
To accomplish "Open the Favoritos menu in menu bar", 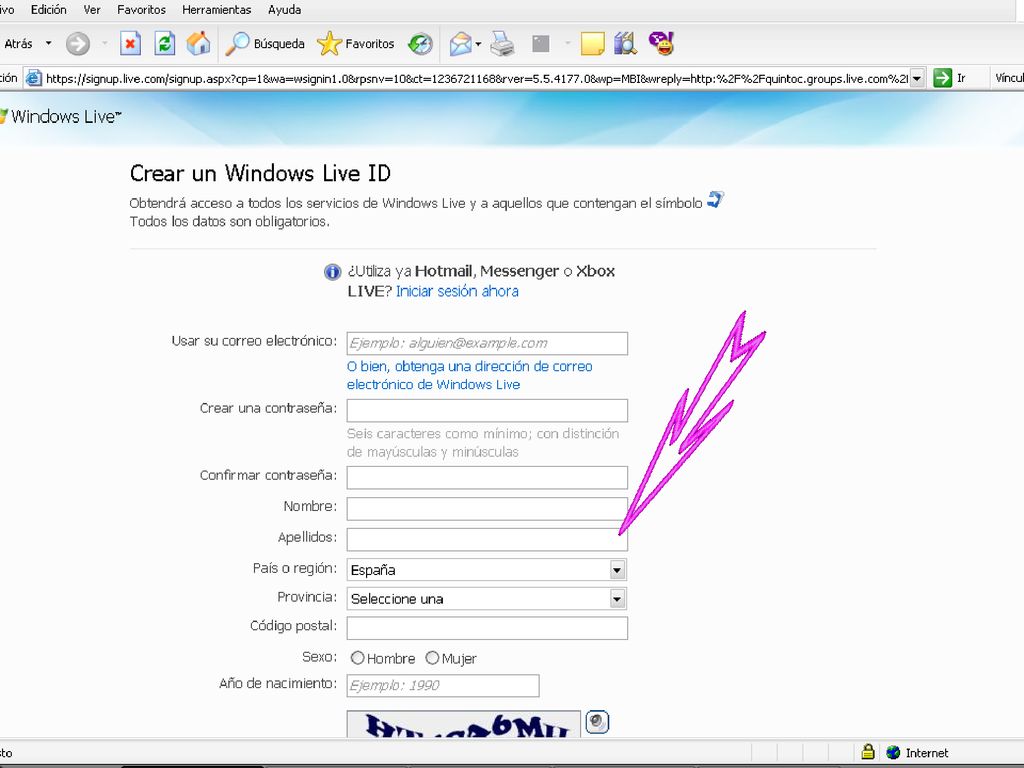I will [x=141, y=10].
